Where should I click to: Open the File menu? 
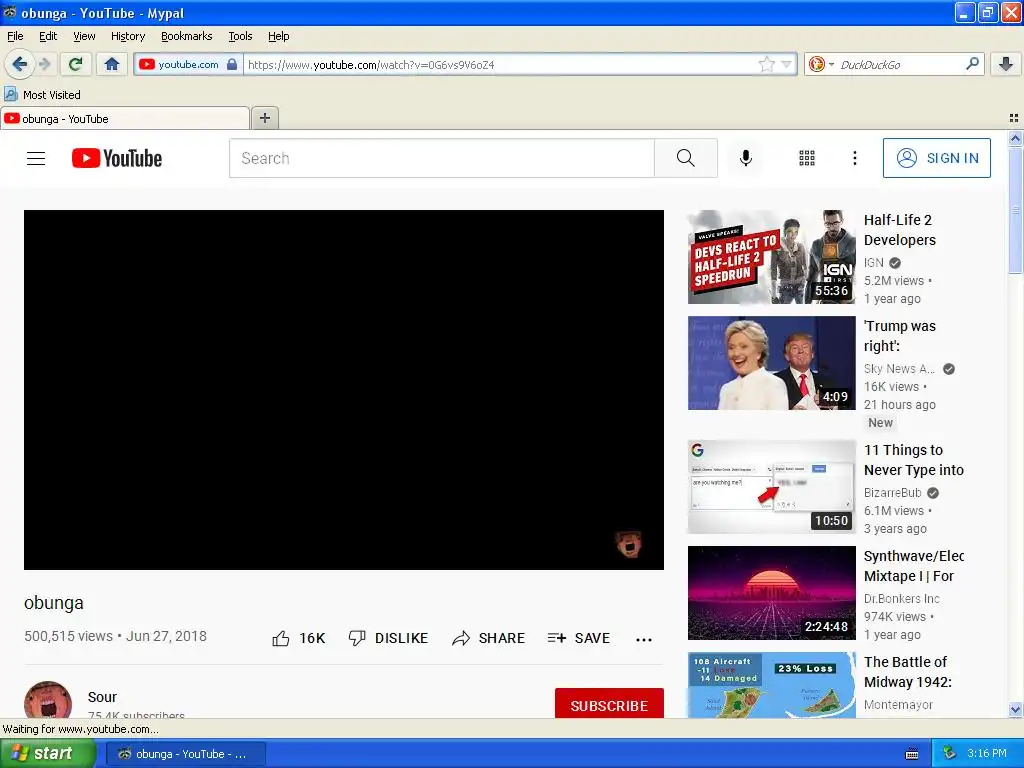pyautogui.click(x=15, y=36)
